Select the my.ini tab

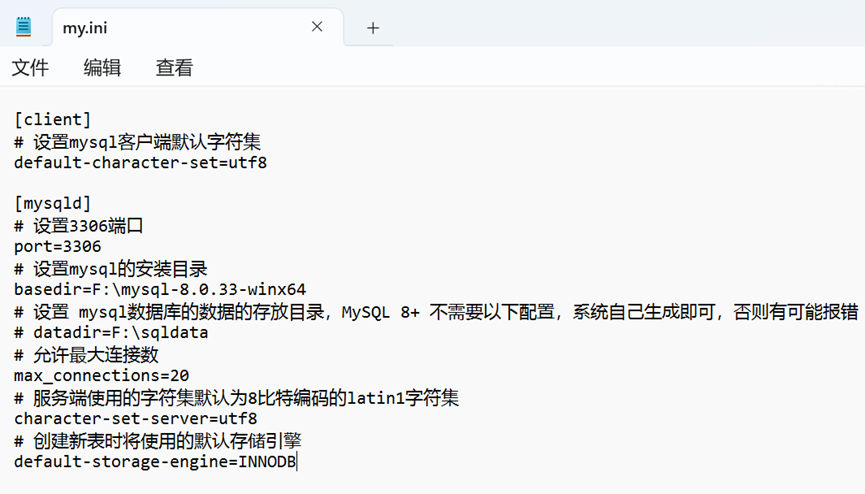tap(198, 28)
